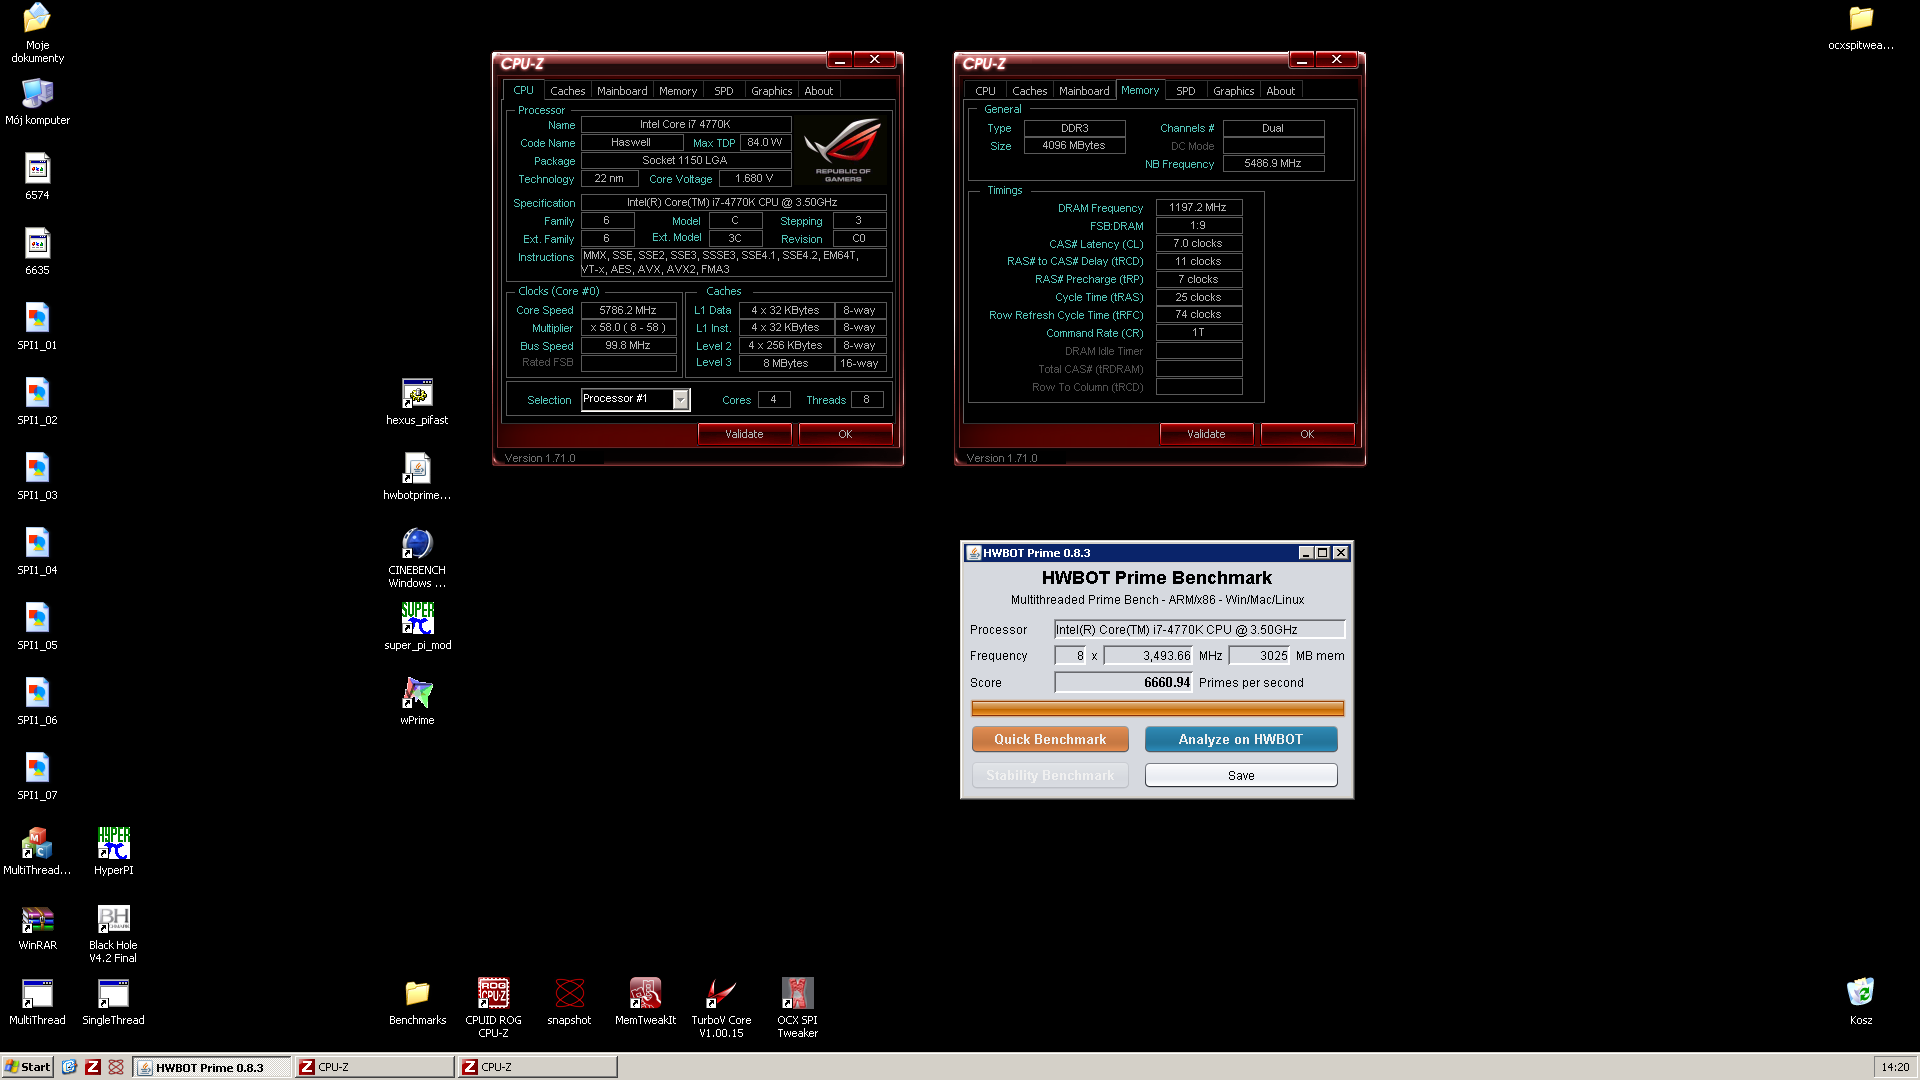This screenshot has width=1920, height=1080.
Task: Click Validate in Memory CPU-Z window
Action: (1206, 434)
